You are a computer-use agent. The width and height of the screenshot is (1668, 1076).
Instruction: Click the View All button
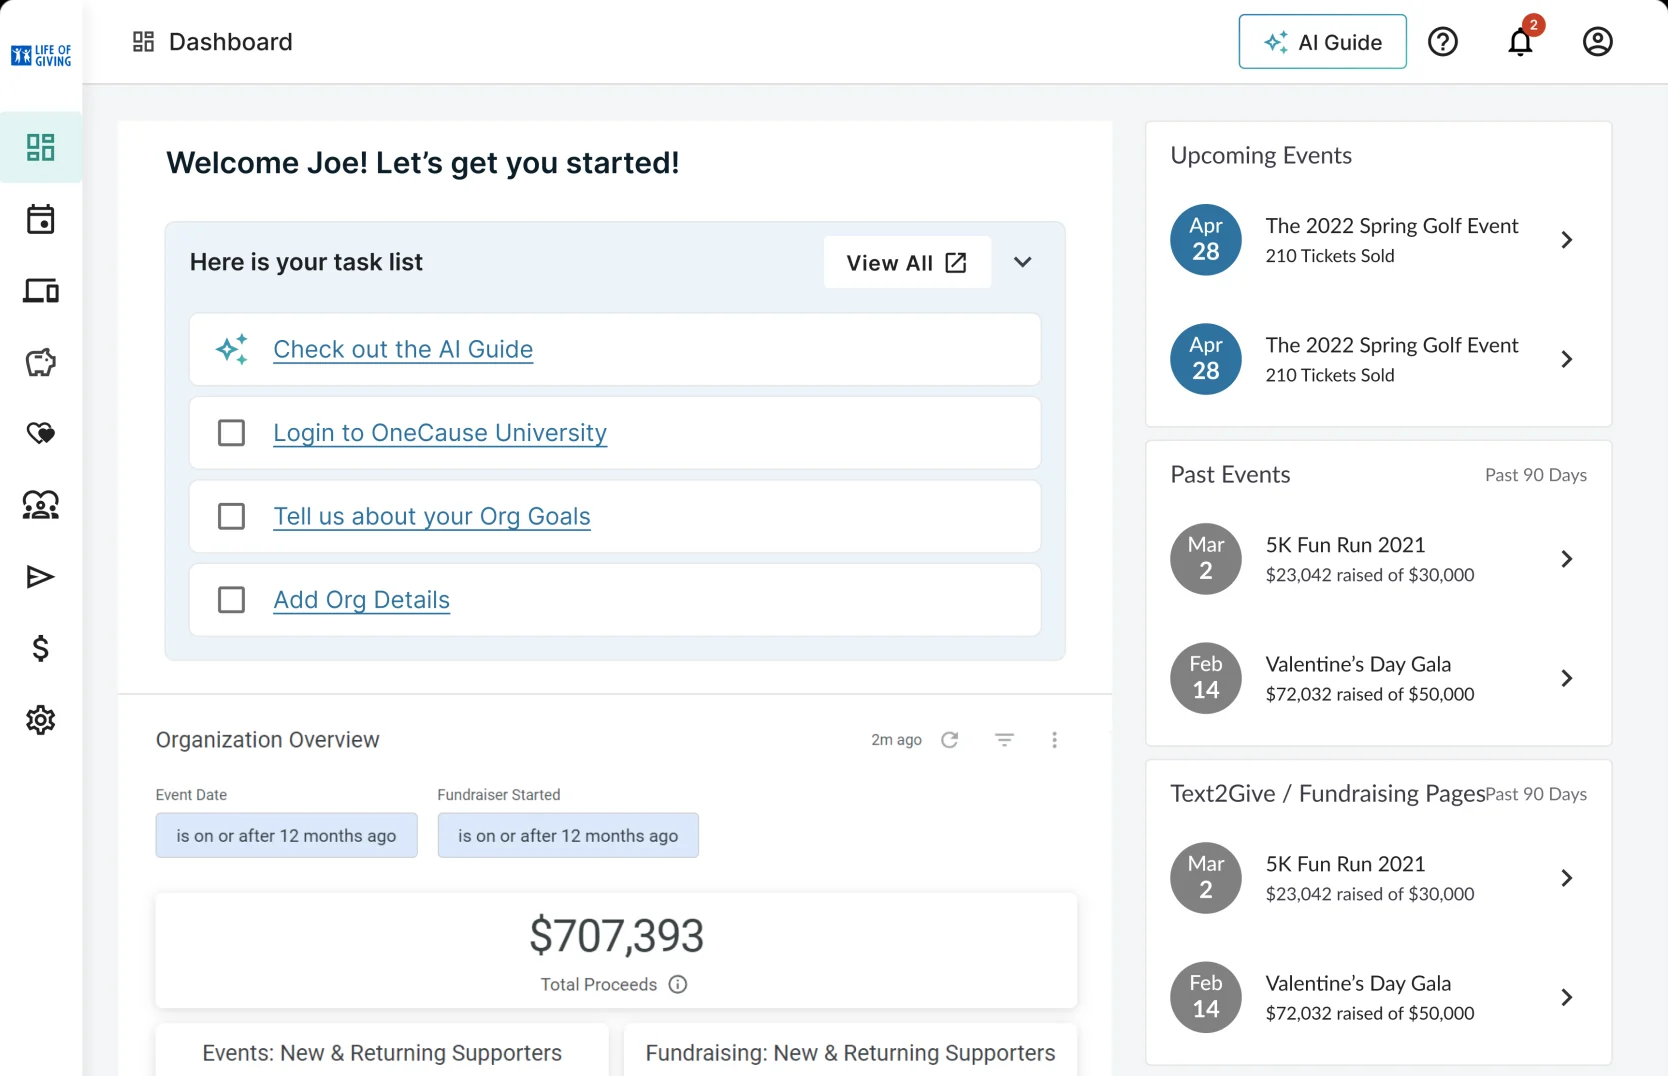[907, 262]
